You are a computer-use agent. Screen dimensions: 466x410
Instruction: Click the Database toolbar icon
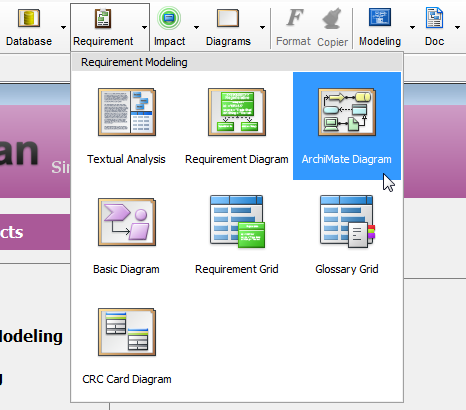click(29, 18)
